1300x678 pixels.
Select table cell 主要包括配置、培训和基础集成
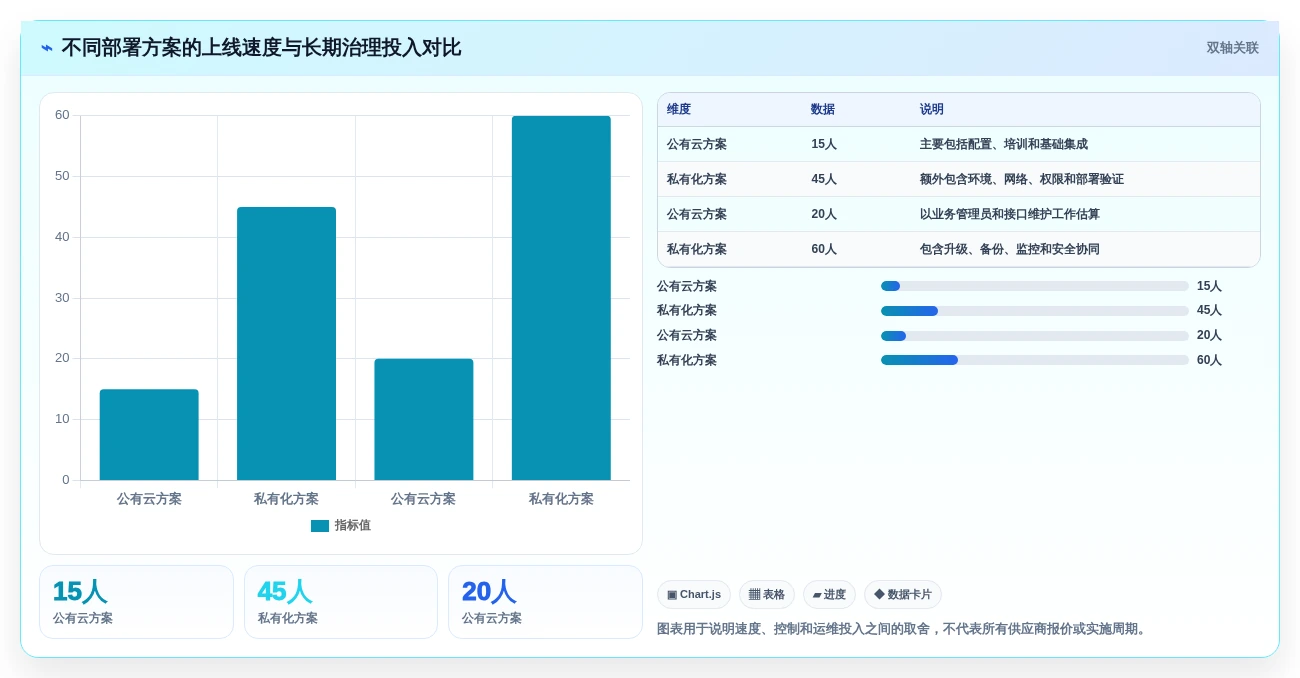pos(1004,145)
